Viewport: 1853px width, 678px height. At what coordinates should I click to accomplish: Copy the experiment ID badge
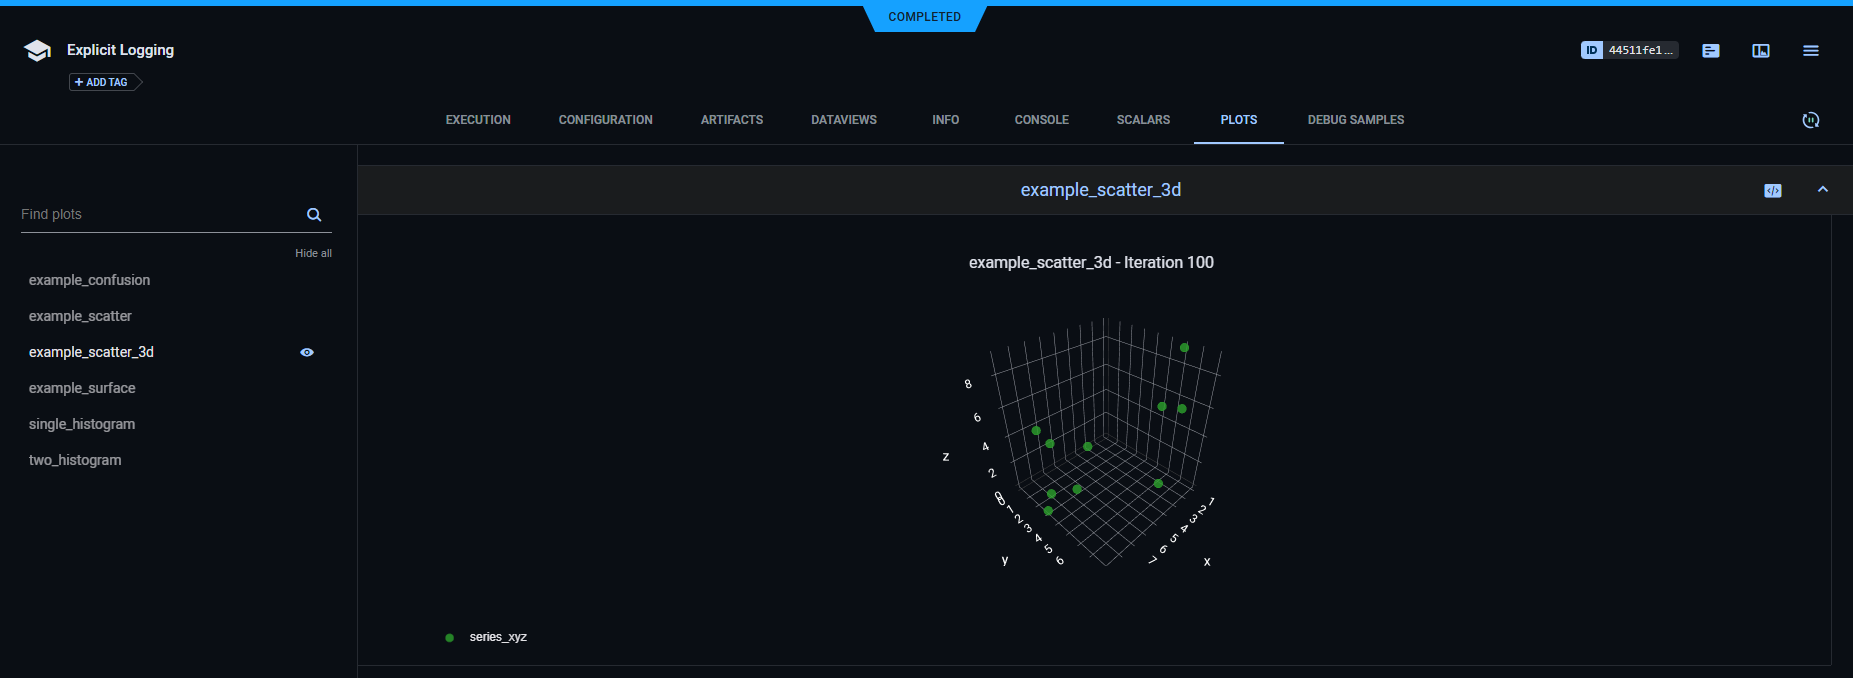1628,50
